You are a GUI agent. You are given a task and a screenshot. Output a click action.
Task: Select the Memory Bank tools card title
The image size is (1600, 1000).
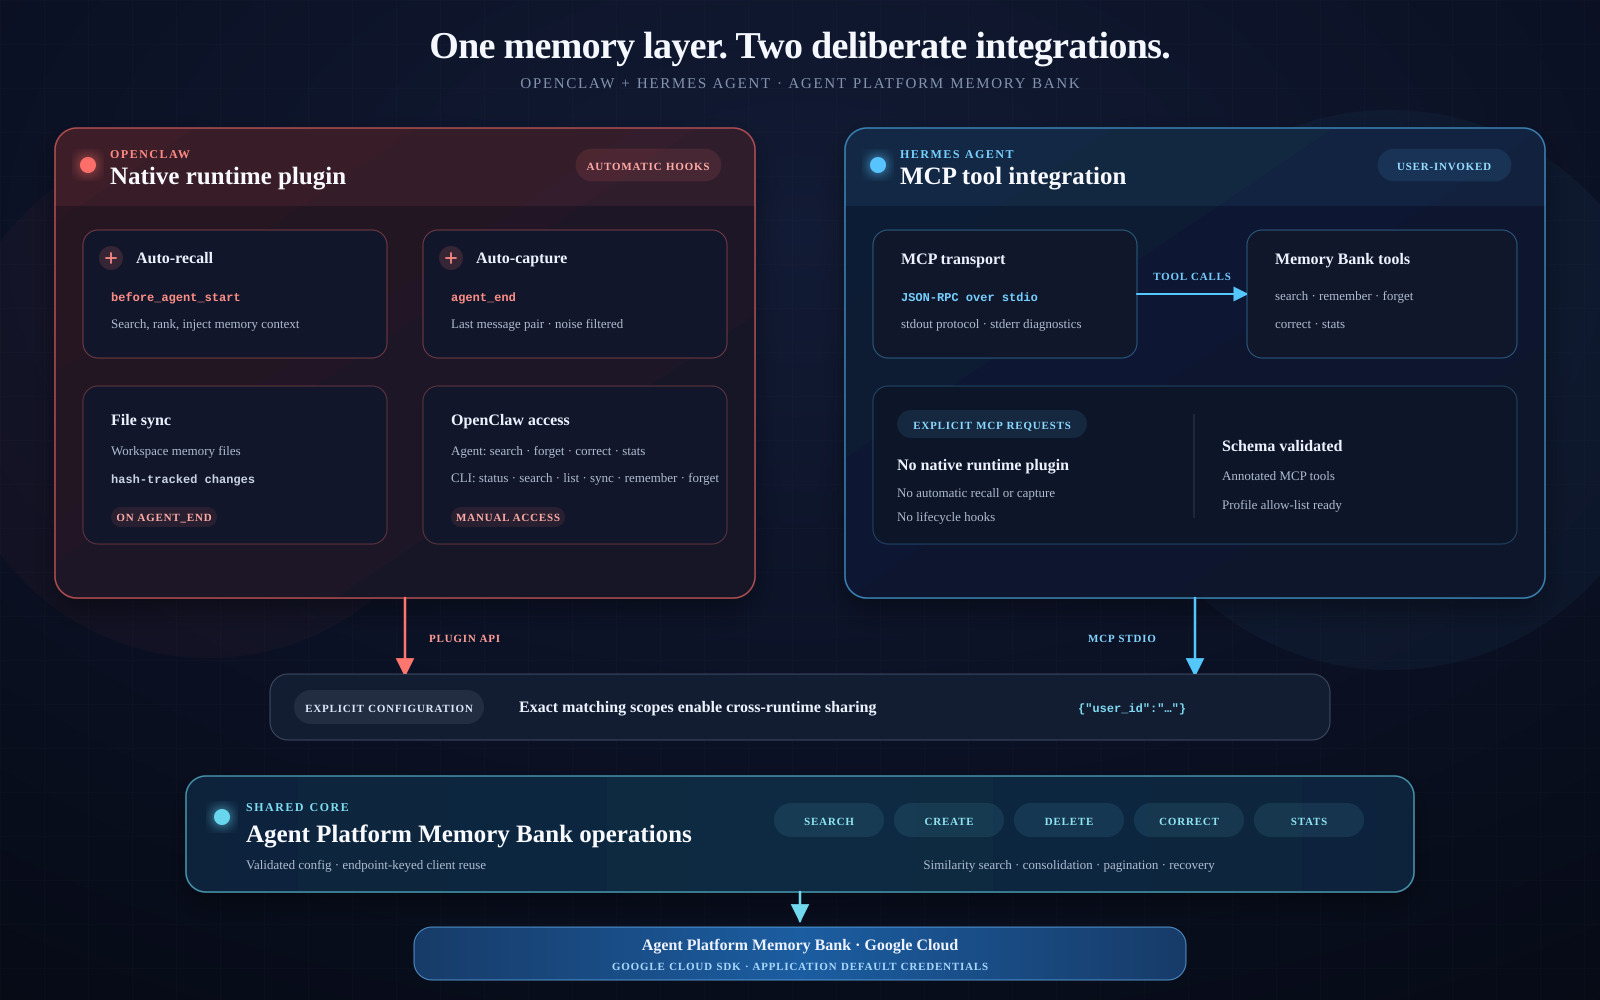pyautogui.click(x=1342, y=259)
